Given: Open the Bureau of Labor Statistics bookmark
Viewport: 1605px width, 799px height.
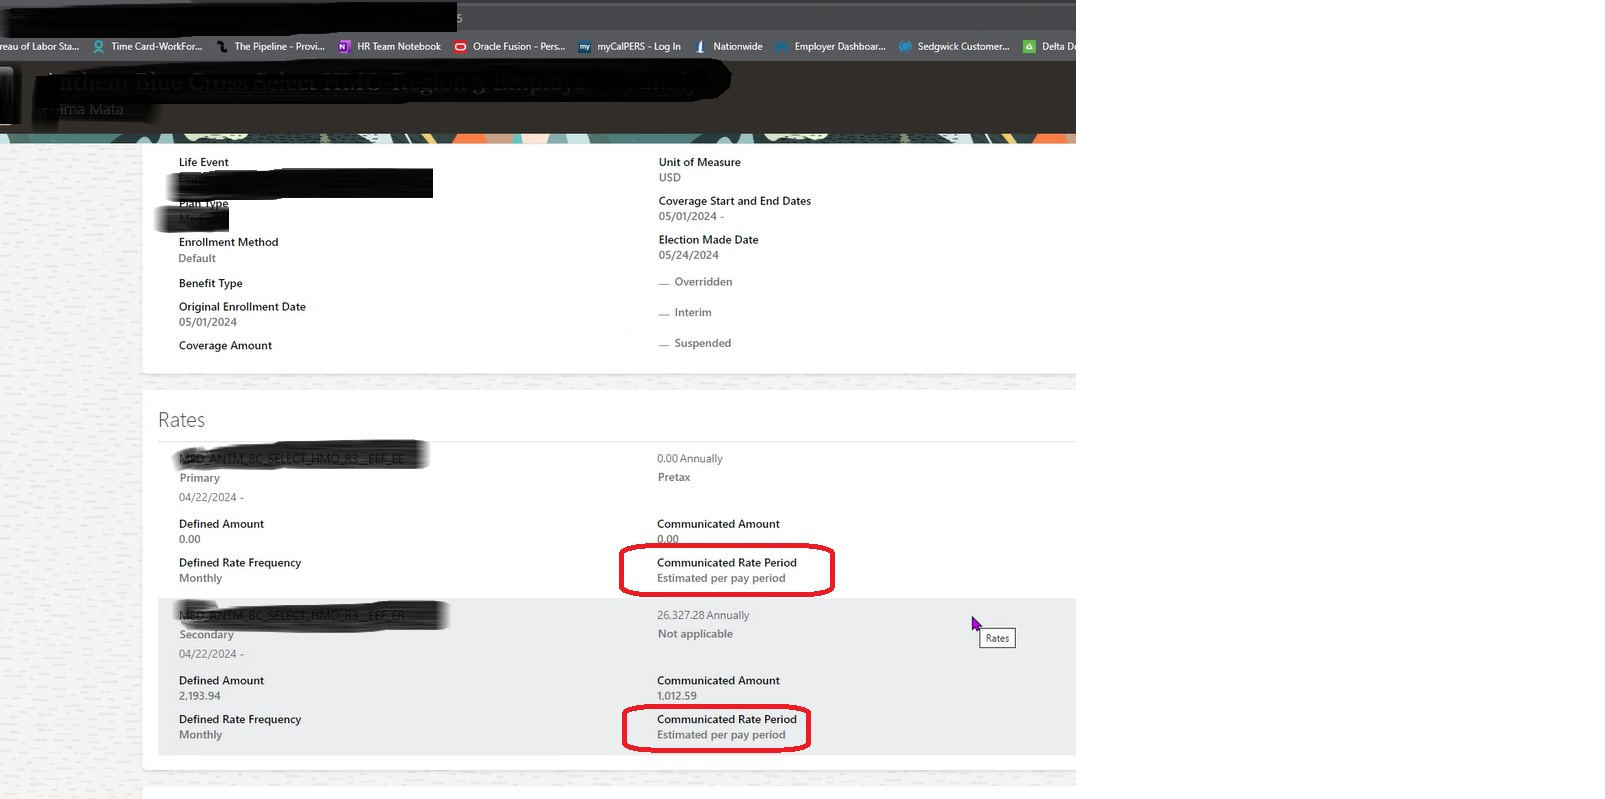Looking at the screenshot, I should click(x=39, y=46).
